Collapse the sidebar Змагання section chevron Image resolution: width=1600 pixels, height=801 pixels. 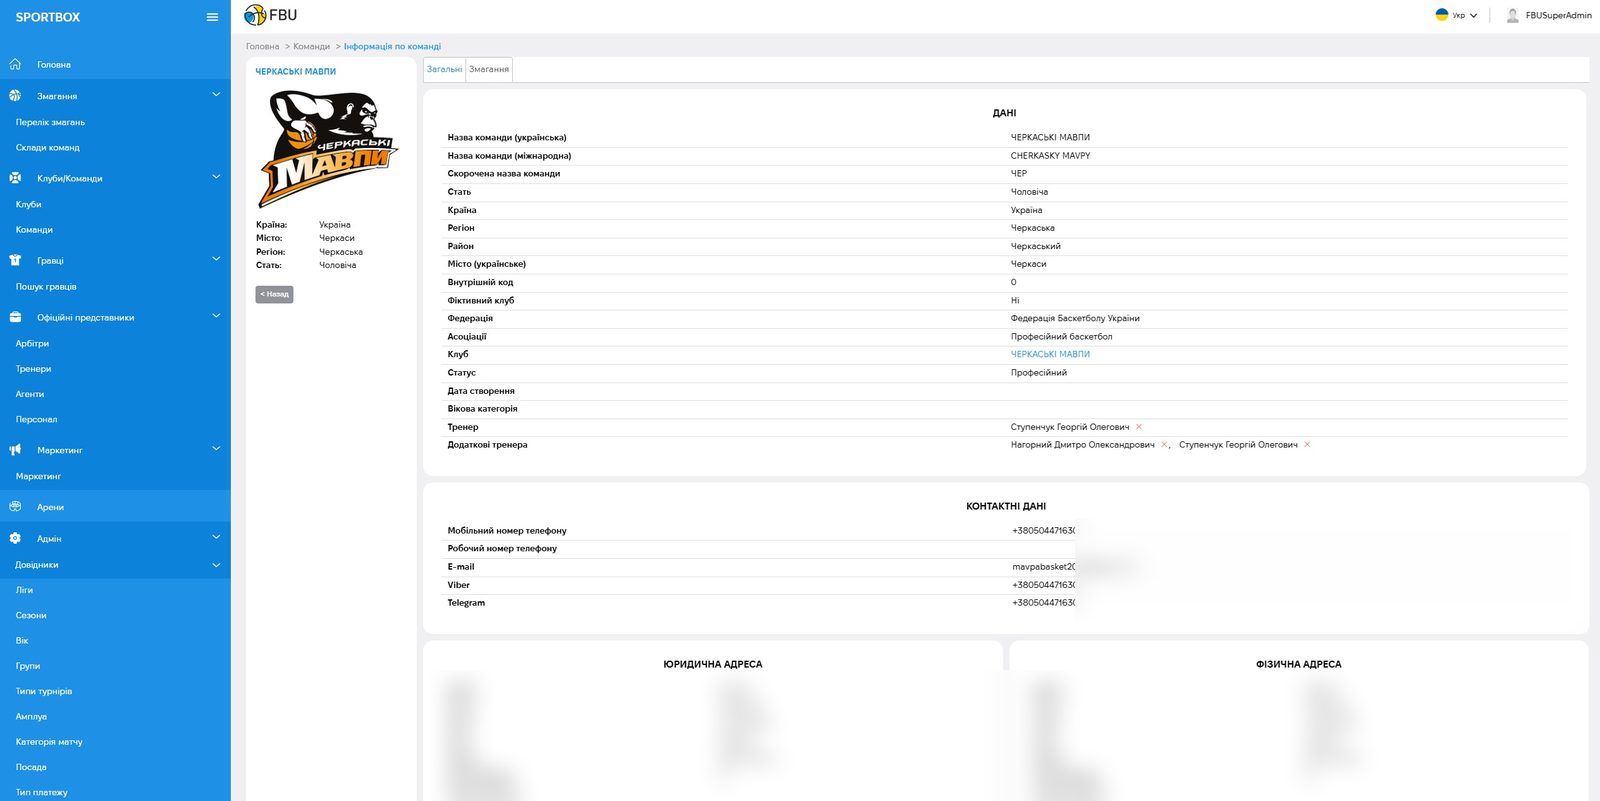[x=216, y=95]
